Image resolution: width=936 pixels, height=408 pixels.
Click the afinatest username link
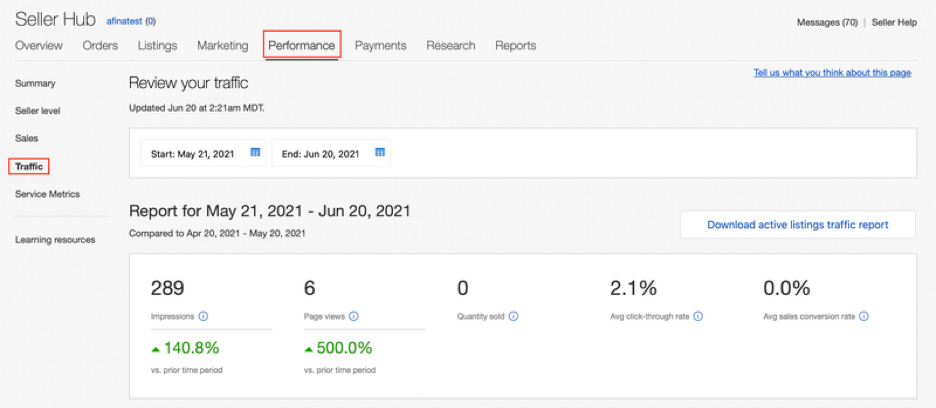click(x=124, y=21)
